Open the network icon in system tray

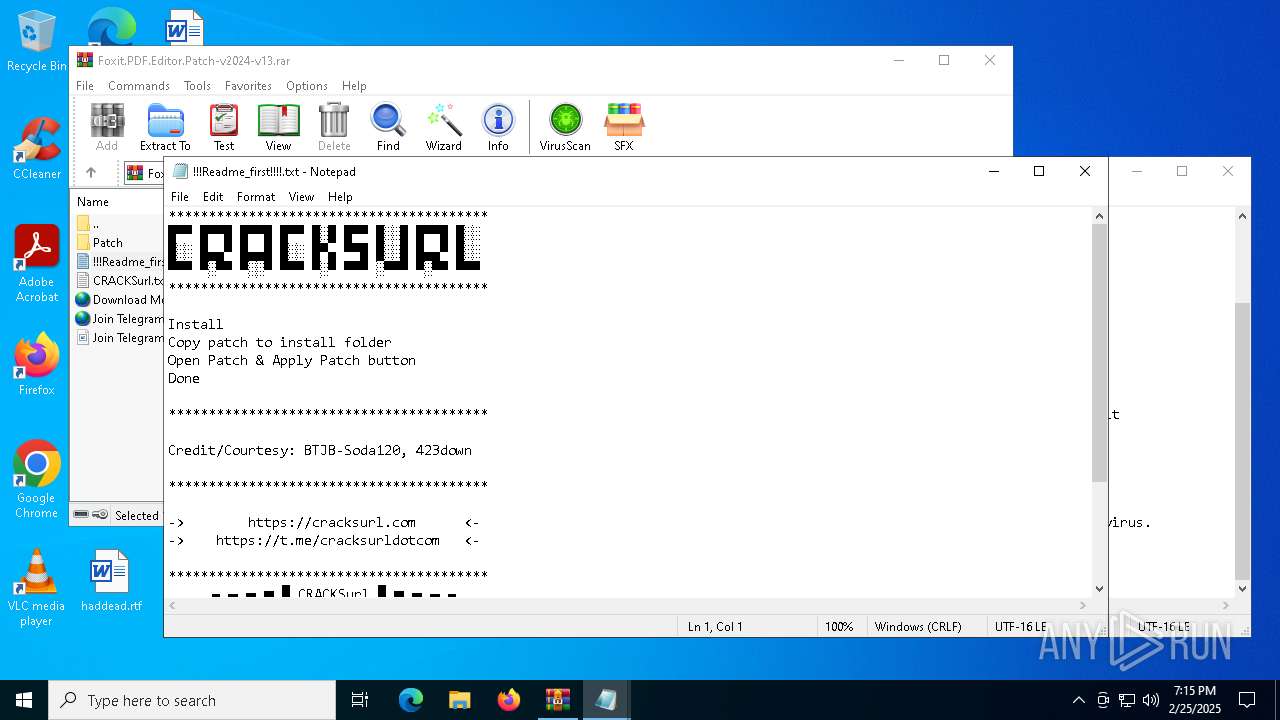click(1127, 700)
